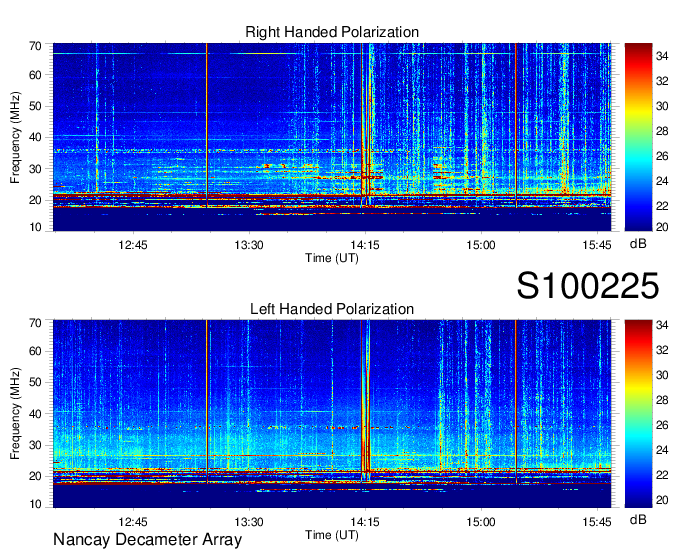Click the 'Left Handed Polarization' plot title
The image size is (680, 552).
click(x=332, y=309)
